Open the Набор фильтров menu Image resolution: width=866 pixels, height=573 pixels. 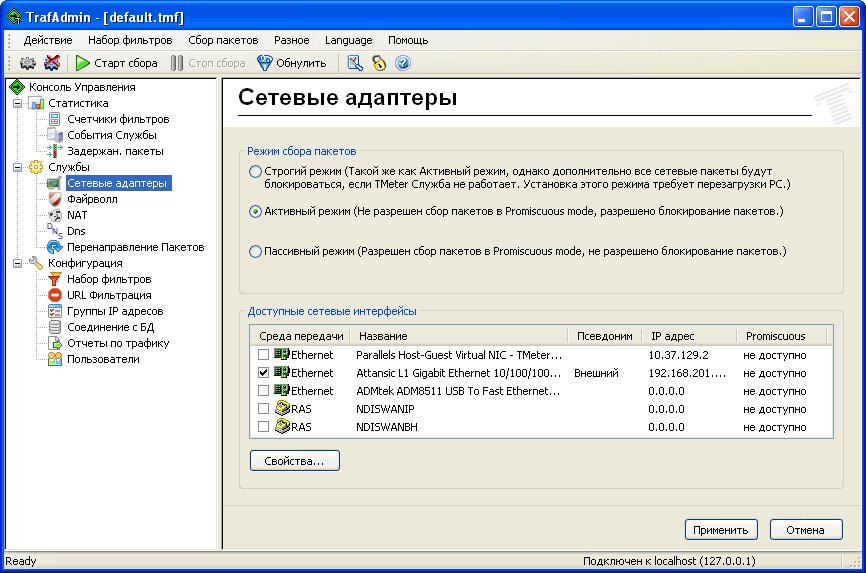(130, 40)
